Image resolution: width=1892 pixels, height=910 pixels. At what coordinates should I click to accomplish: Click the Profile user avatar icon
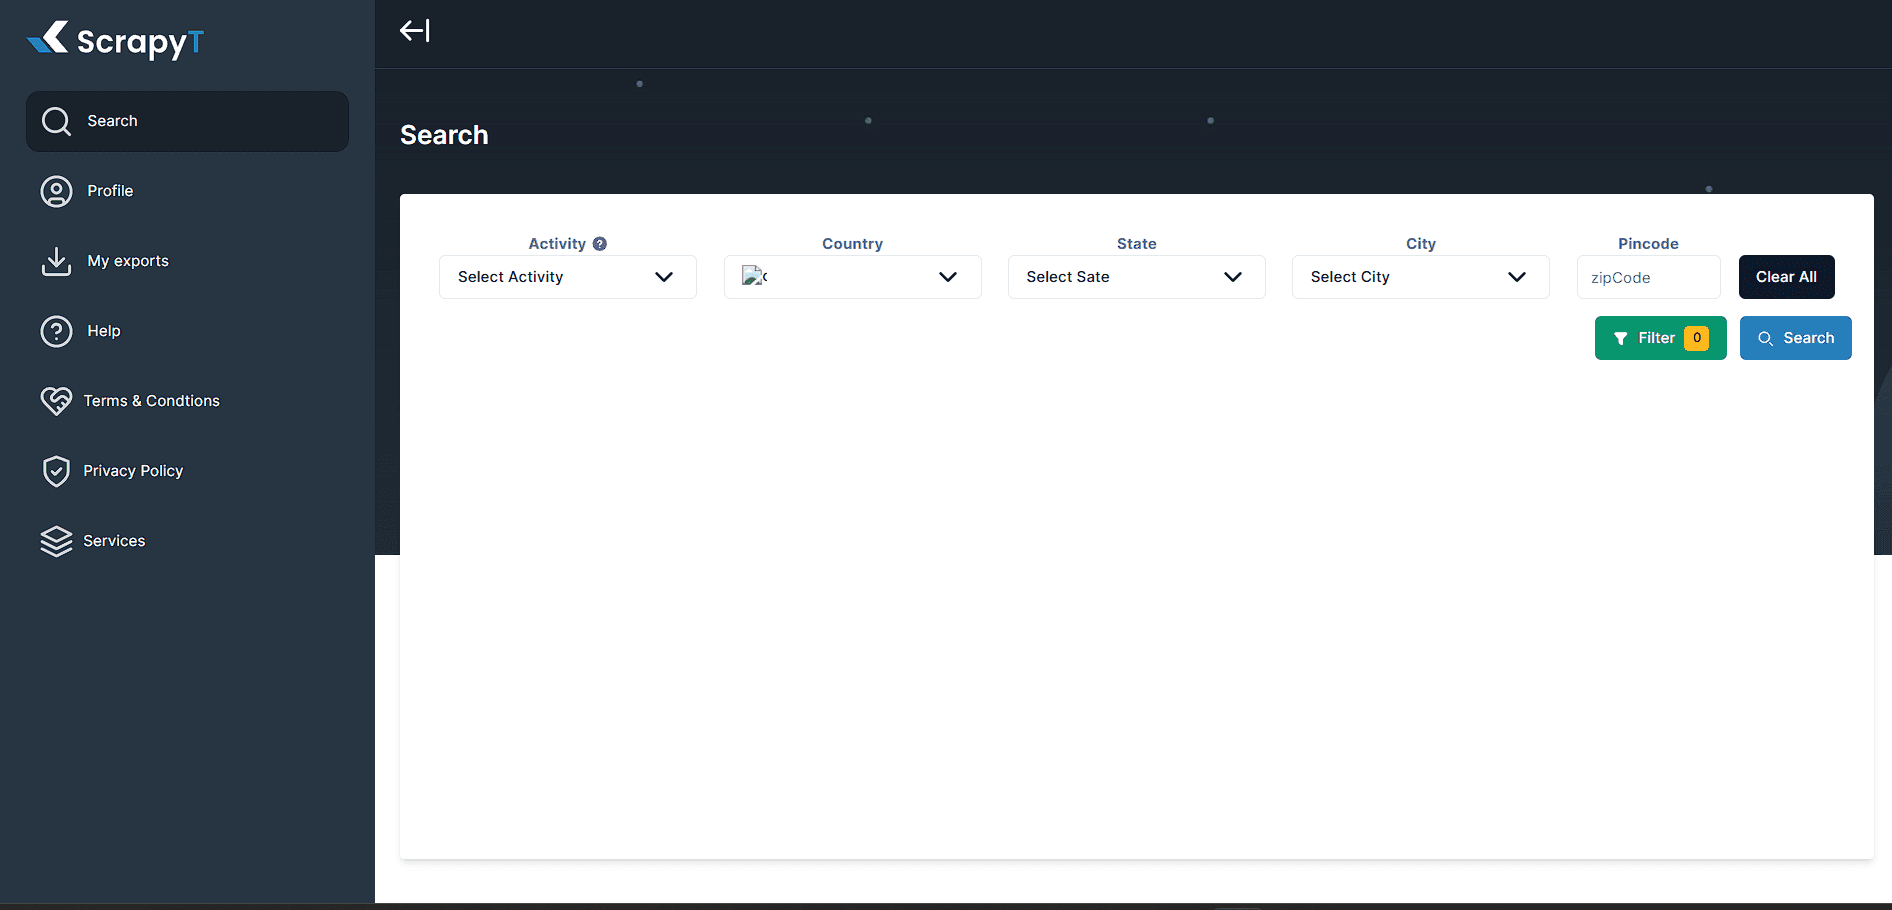(56, 191)
